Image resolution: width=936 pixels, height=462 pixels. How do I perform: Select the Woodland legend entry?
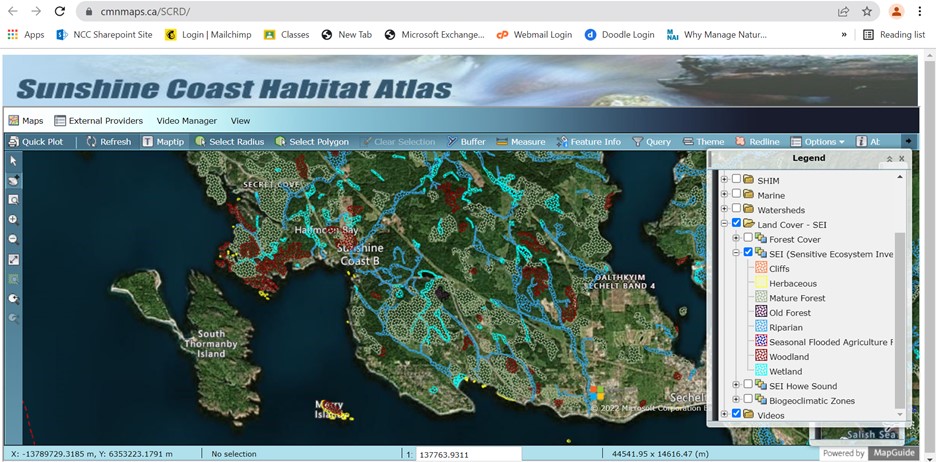[789, 356]
